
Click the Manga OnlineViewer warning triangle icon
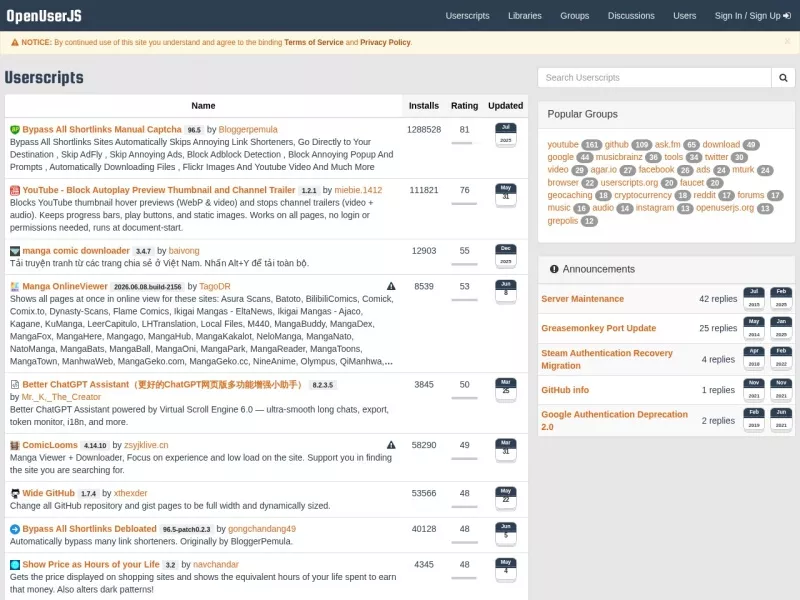391,286
